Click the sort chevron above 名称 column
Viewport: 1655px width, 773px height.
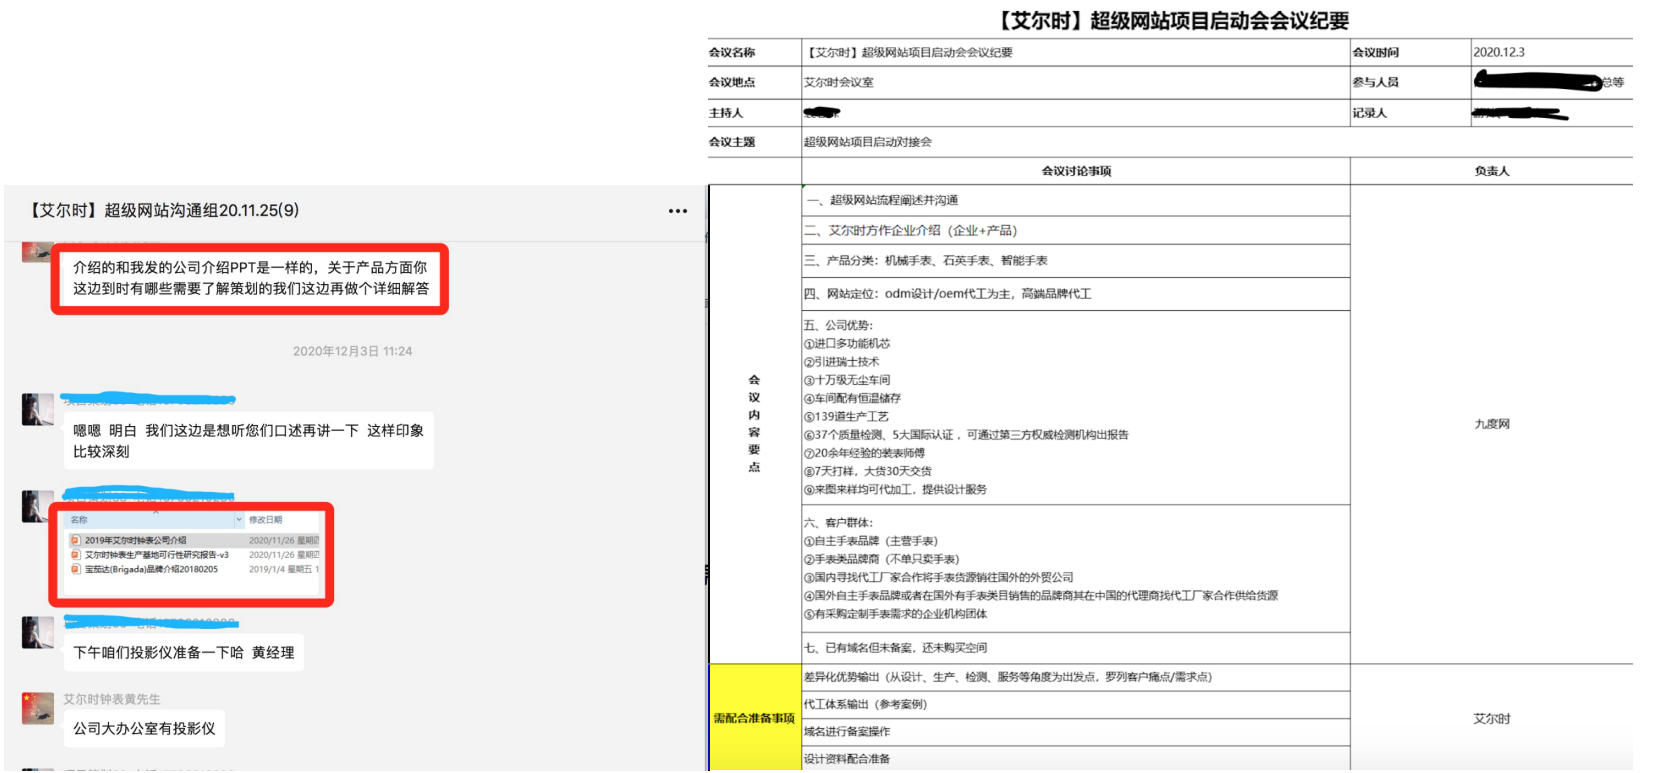(x=155, y=512)
